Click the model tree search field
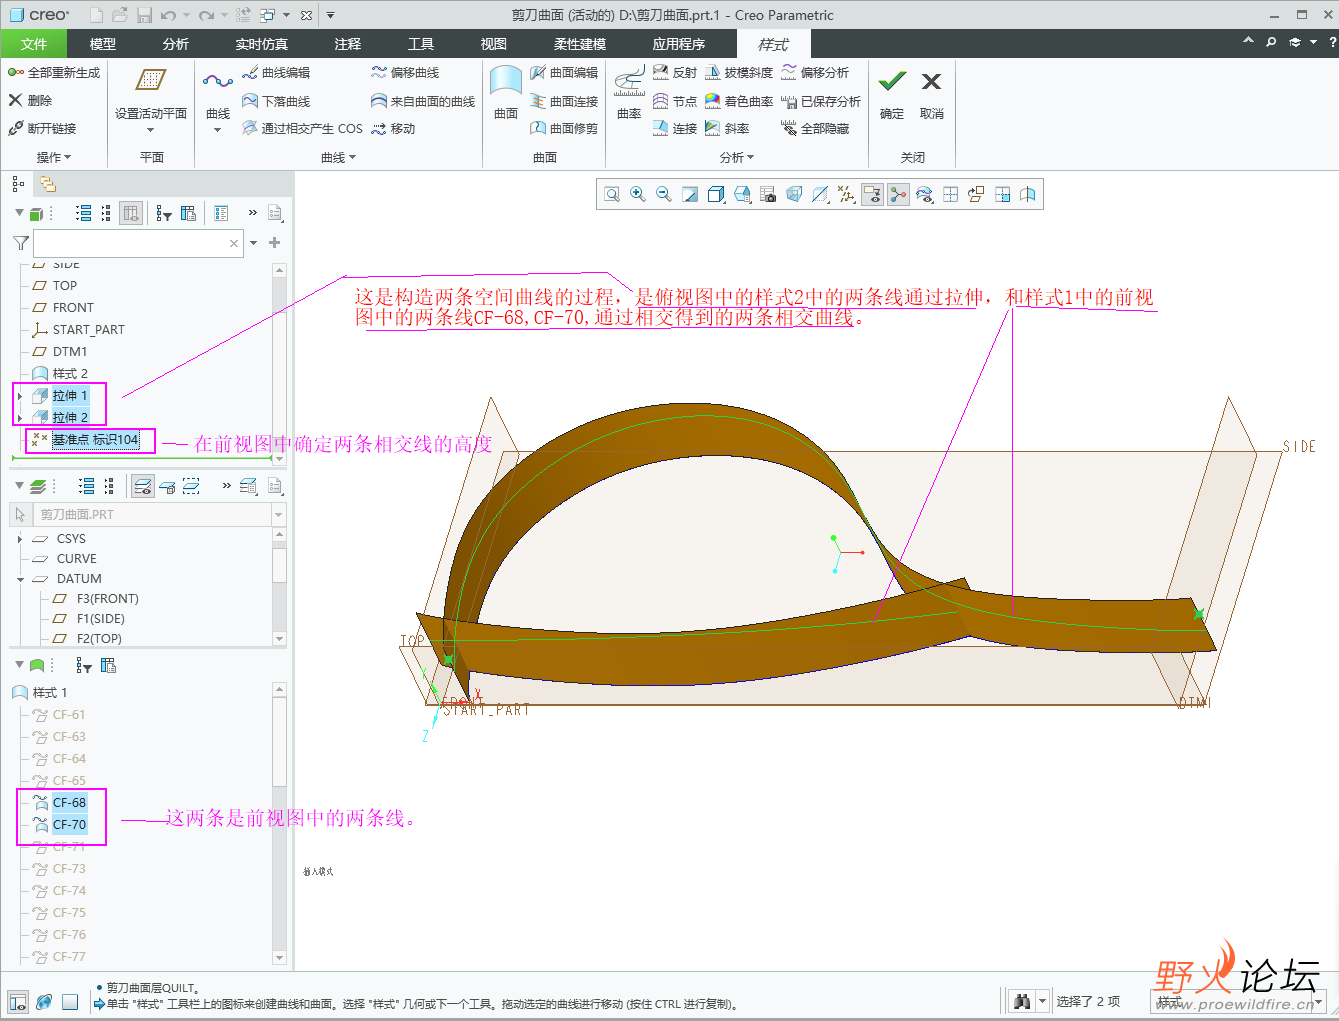 click(138, 243)
